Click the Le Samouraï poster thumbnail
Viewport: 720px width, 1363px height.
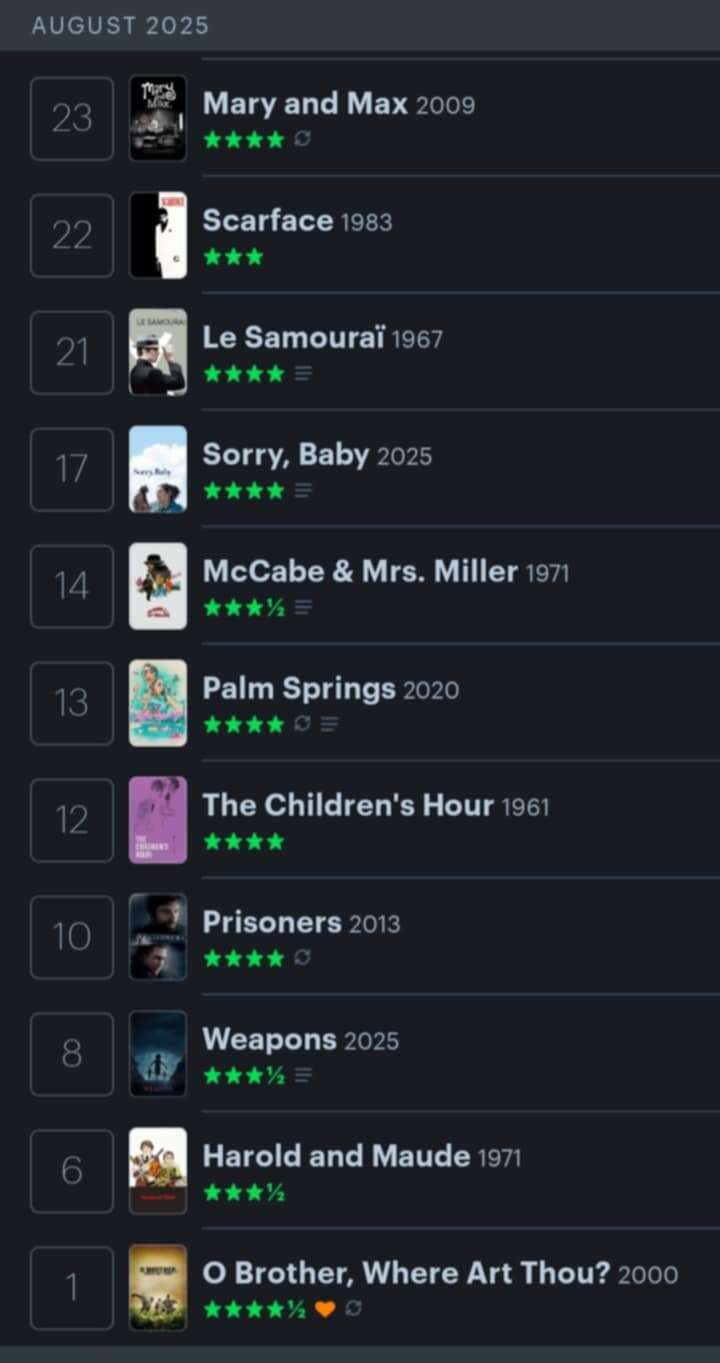pyautogui.click(x=158, y=351)
